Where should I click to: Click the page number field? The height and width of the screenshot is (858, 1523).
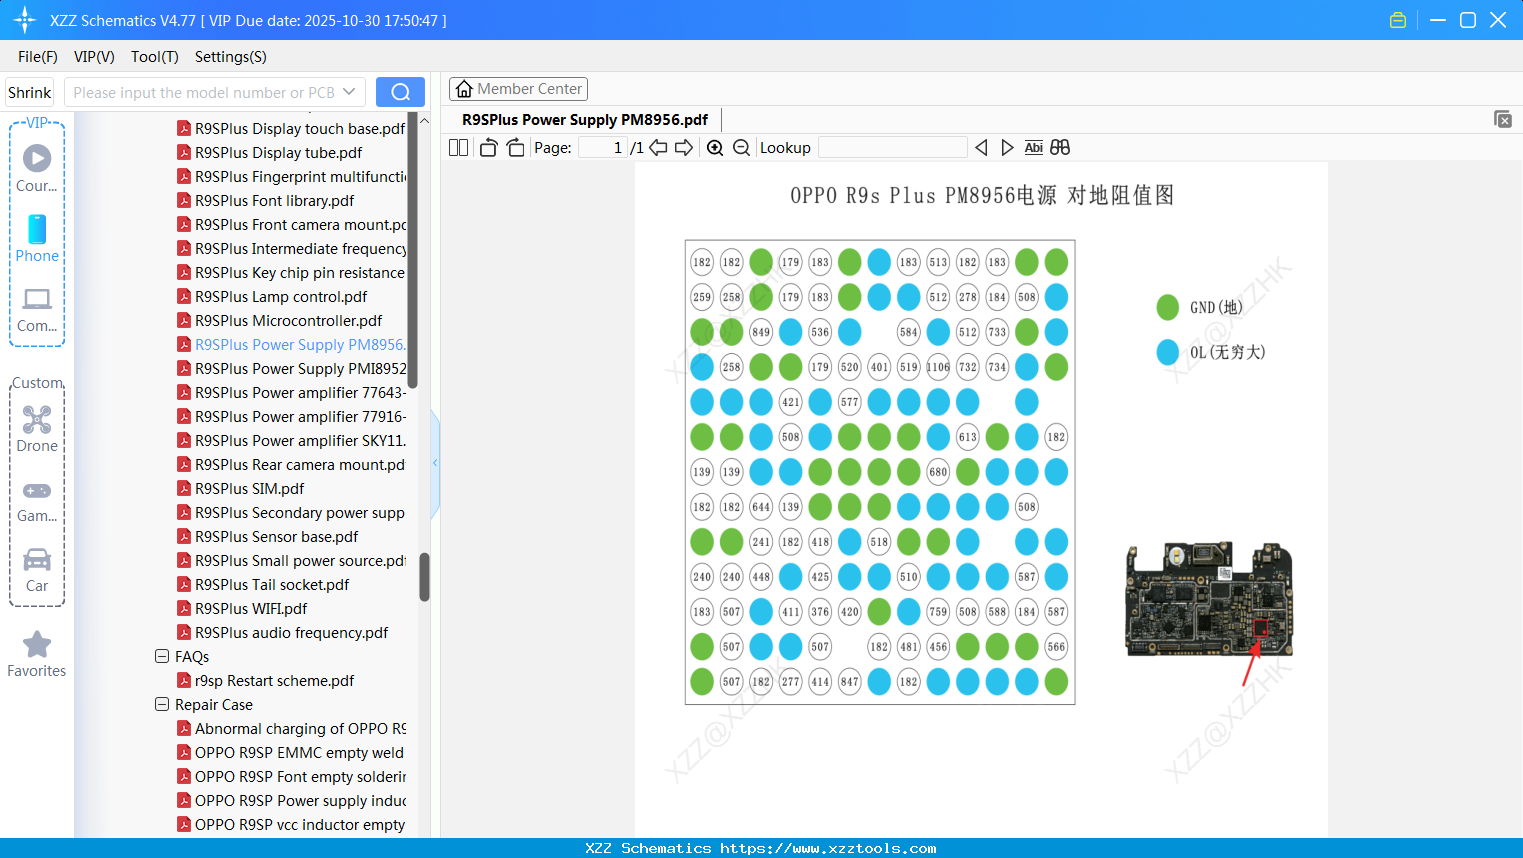(603, 148)
